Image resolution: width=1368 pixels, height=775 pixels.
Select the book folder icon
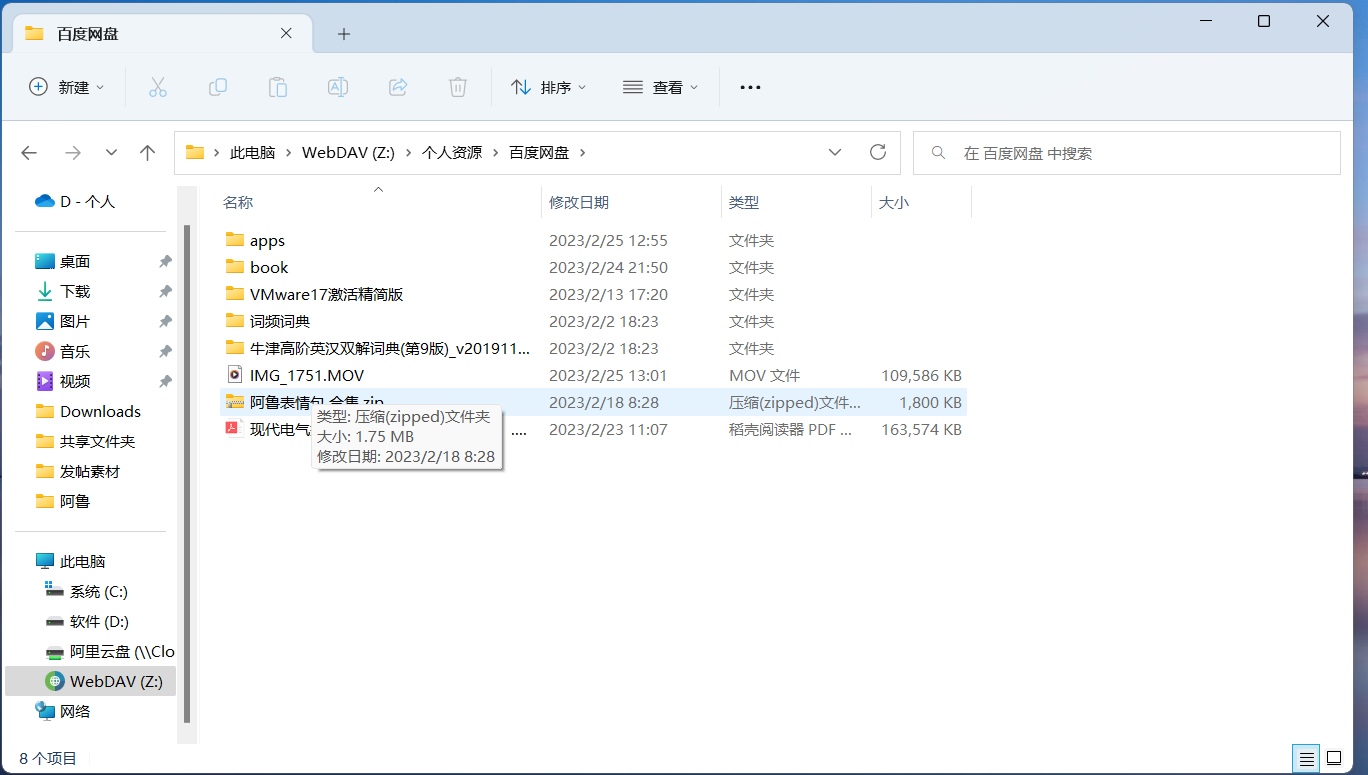(235, 267)
